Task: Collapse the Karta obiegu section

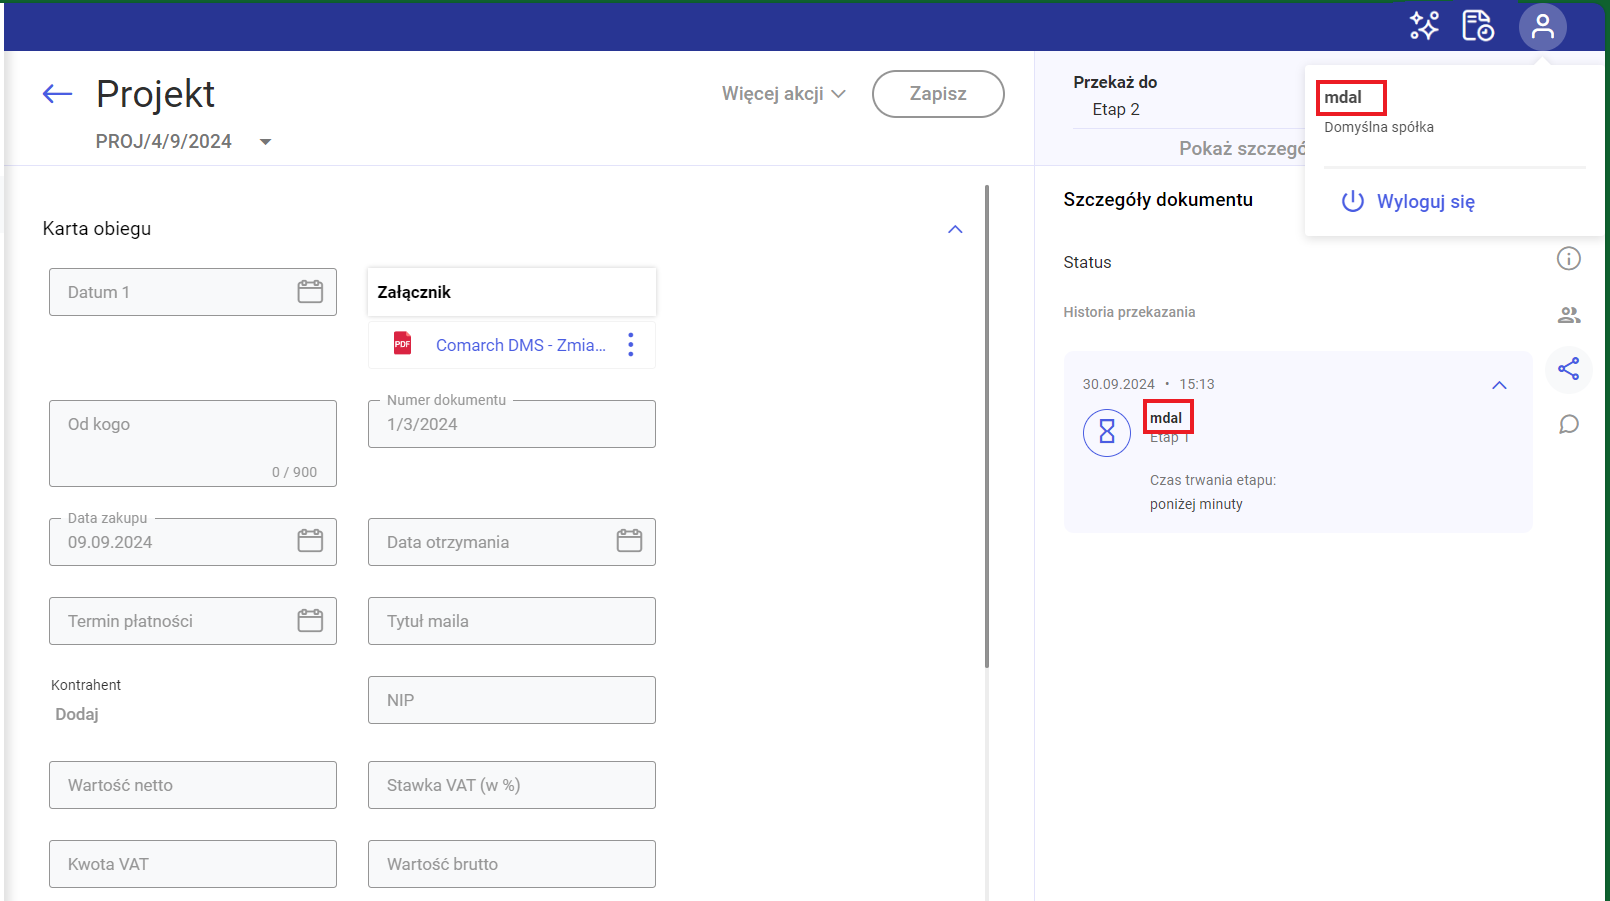Action: (955, 229)
